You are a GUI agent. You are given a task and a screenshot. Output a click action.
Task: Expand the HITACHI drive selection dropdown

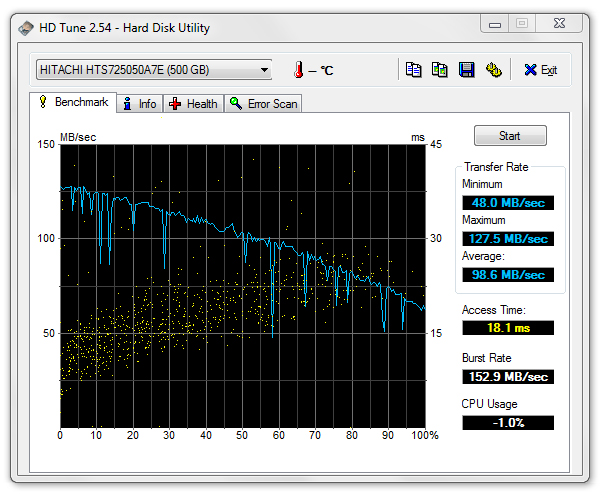tap(264, 70)
